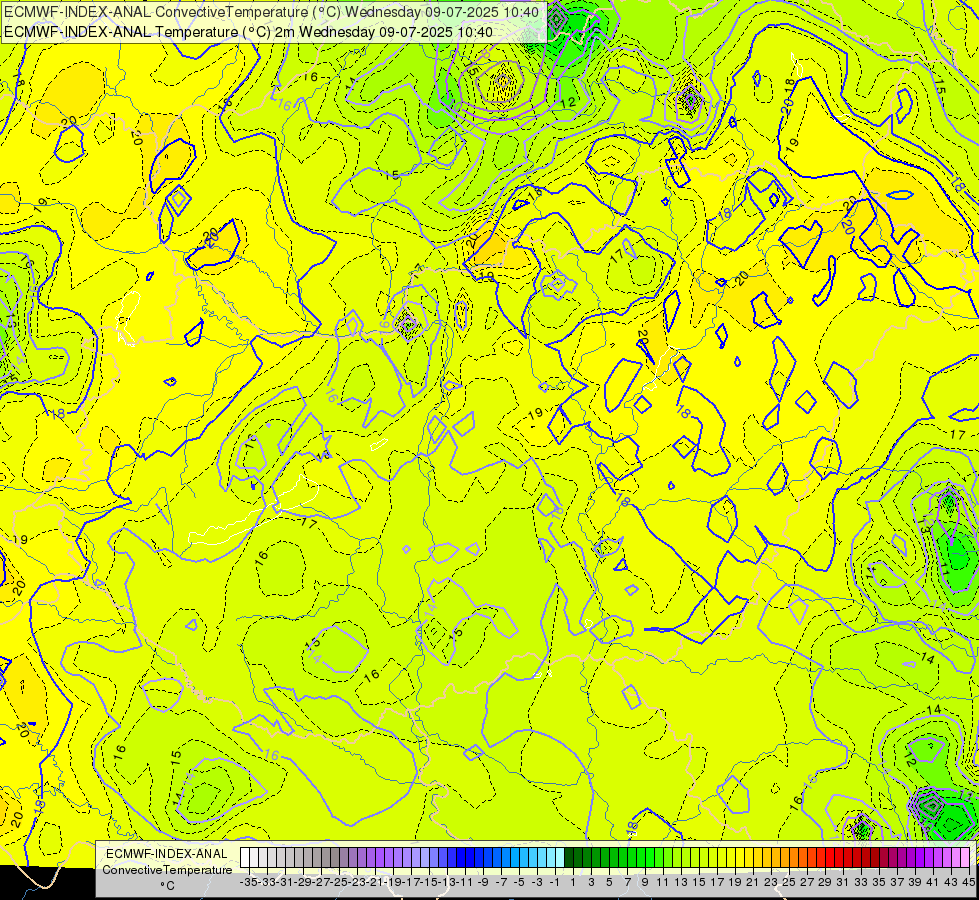Click the -15 value in the color scale
Image resolution: width=979 pixels, height=900 pixels.
[430, 882]
